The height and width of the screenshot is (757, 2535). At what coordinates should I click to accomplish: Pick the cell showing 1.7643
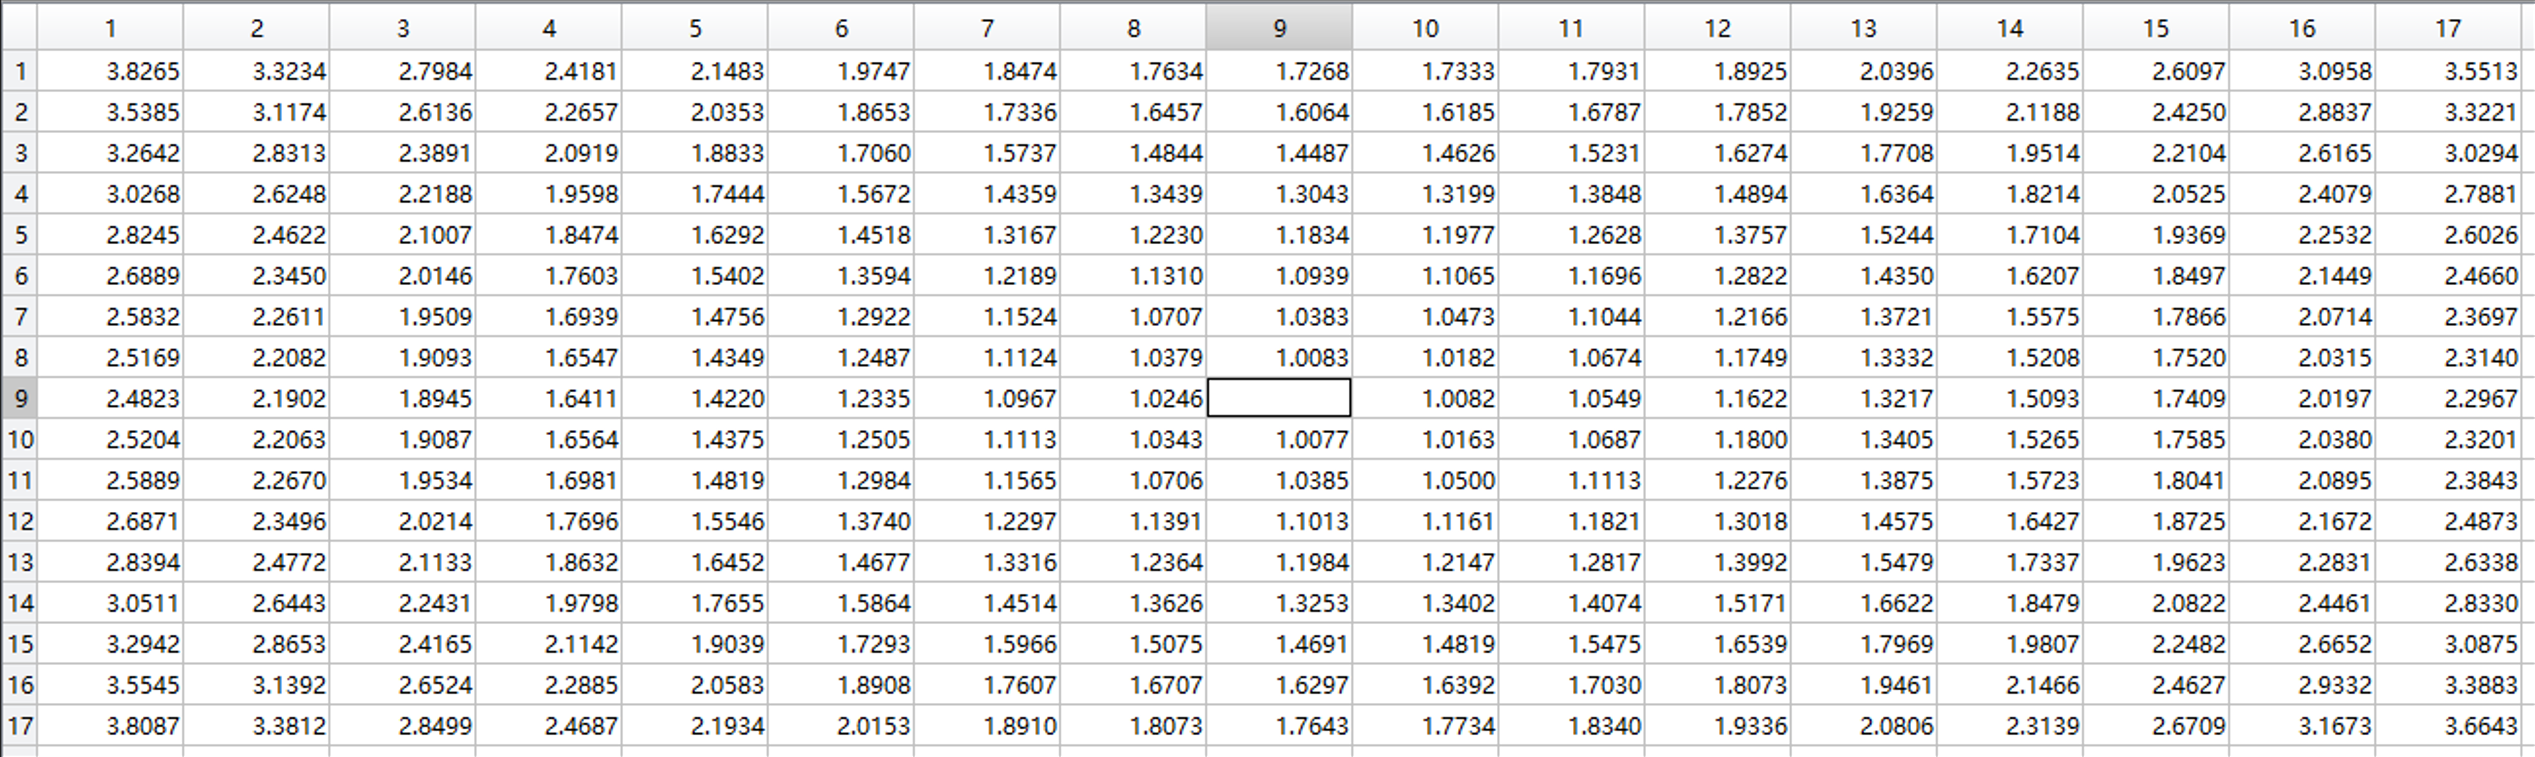click(x=1279, y=726)
